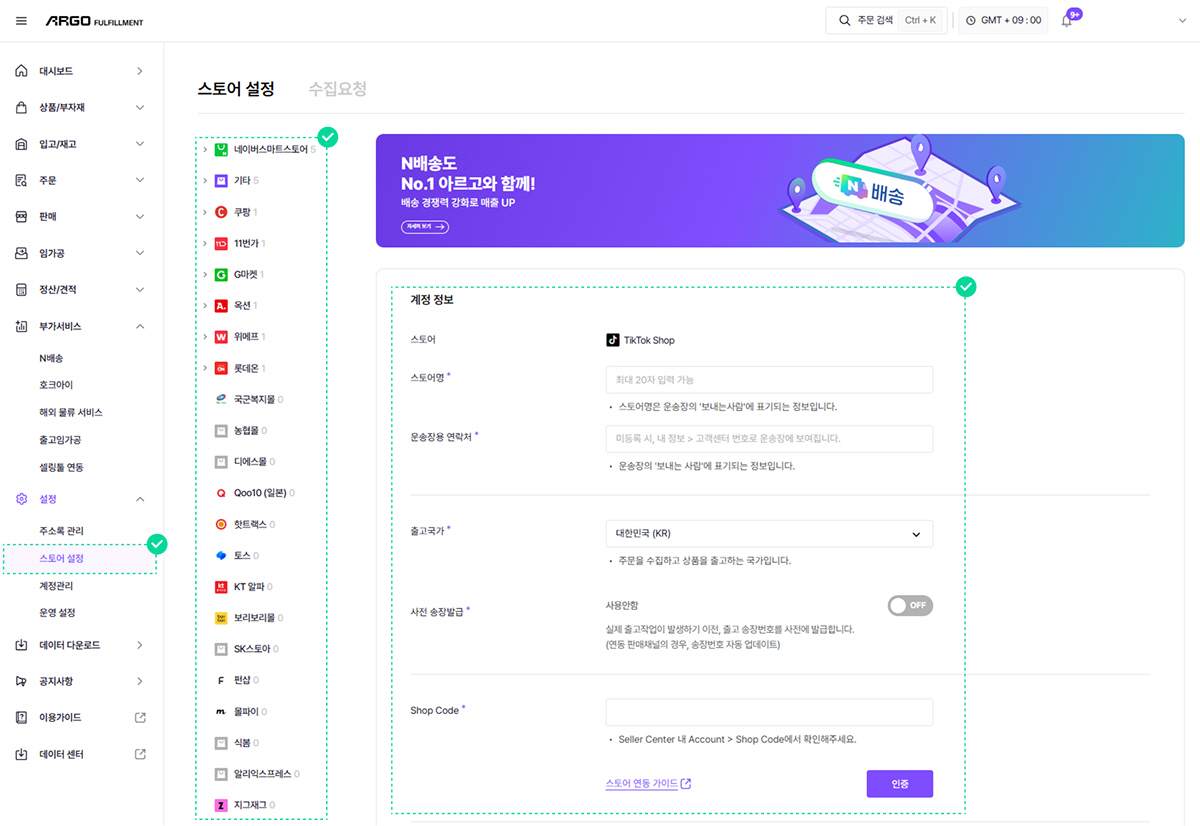Expand the 네이버스마트스토어 store group
This screenshot has width=1200, height=826.
click(x=205, y=149)
